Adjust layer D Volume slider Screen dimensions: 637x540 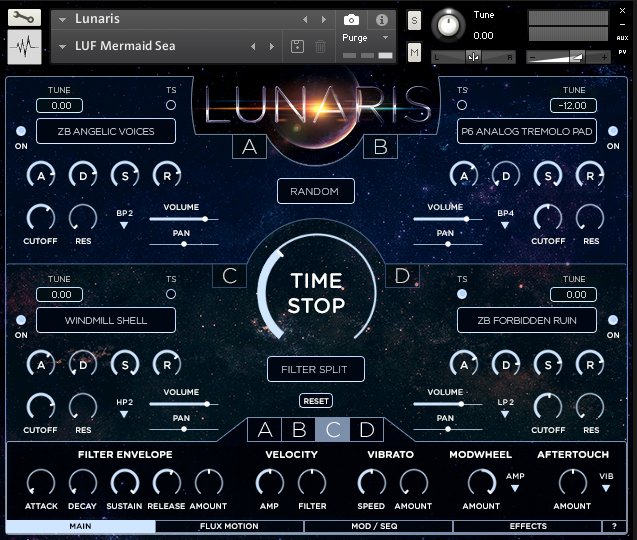click(448, 404)
